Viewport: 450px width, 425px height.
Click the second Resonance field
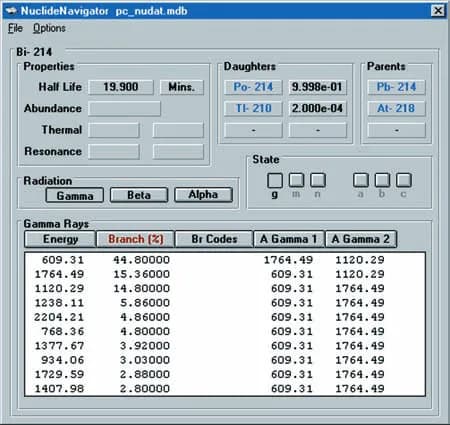178,151
